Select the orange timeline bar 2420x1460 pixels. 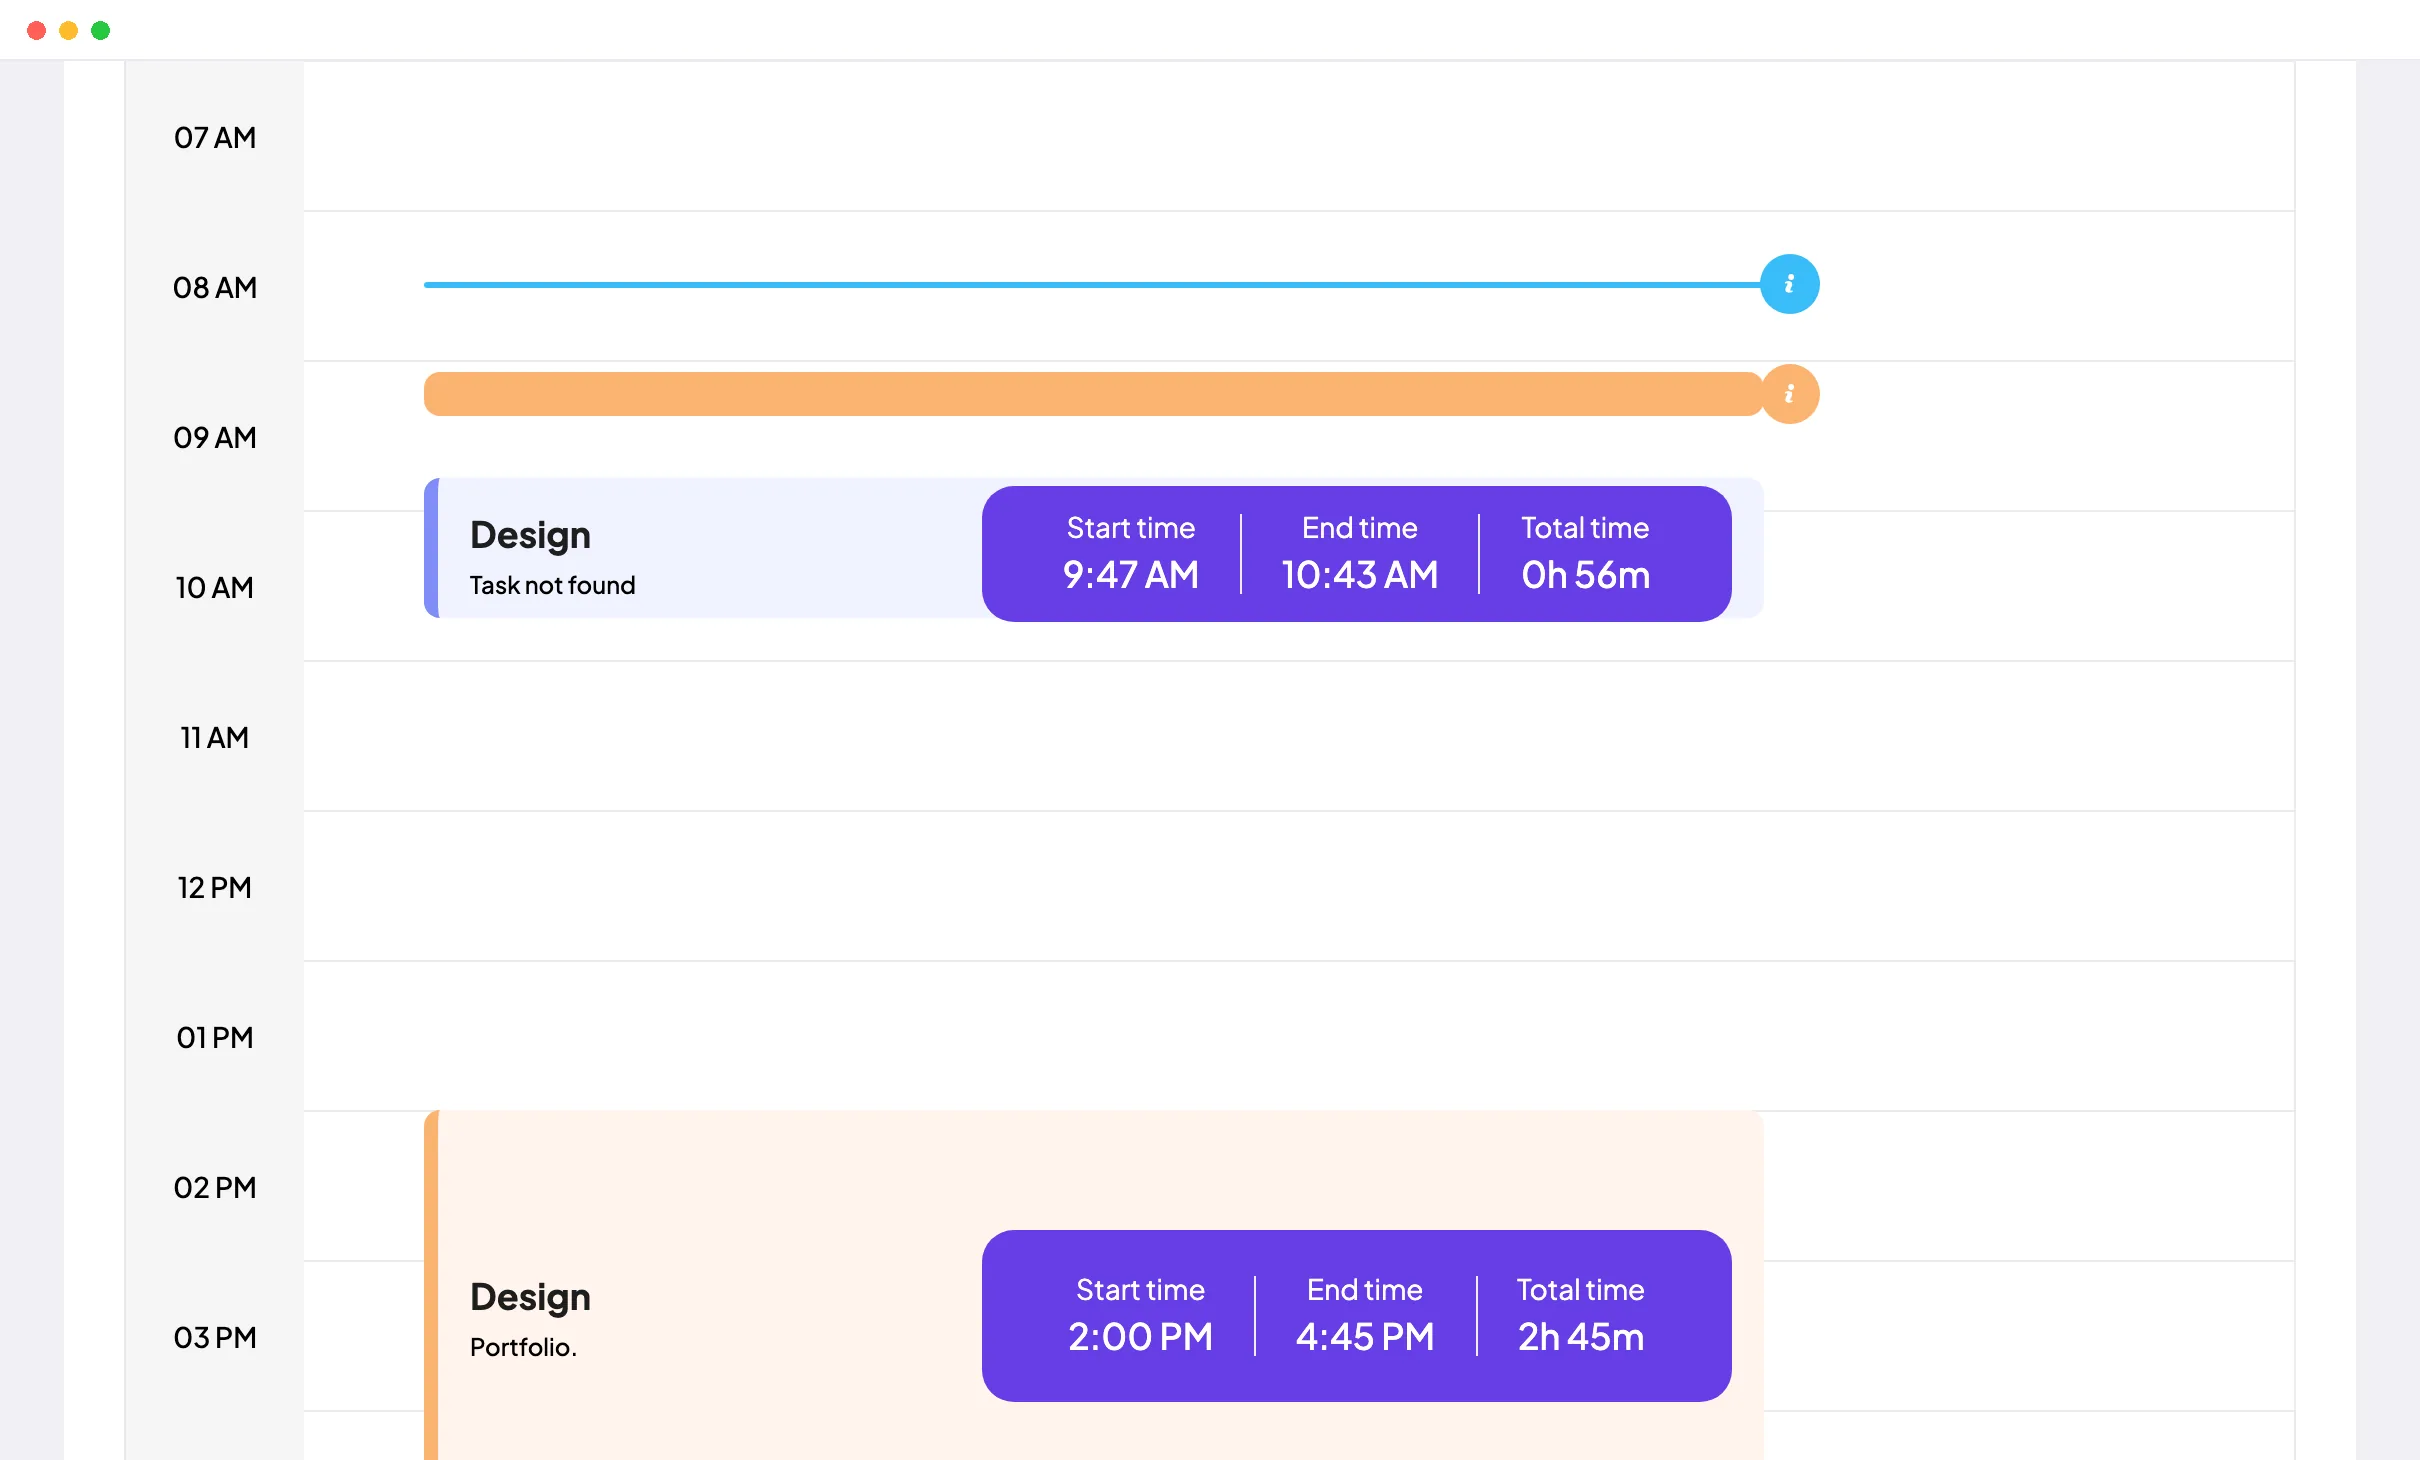pos(1093,394)
